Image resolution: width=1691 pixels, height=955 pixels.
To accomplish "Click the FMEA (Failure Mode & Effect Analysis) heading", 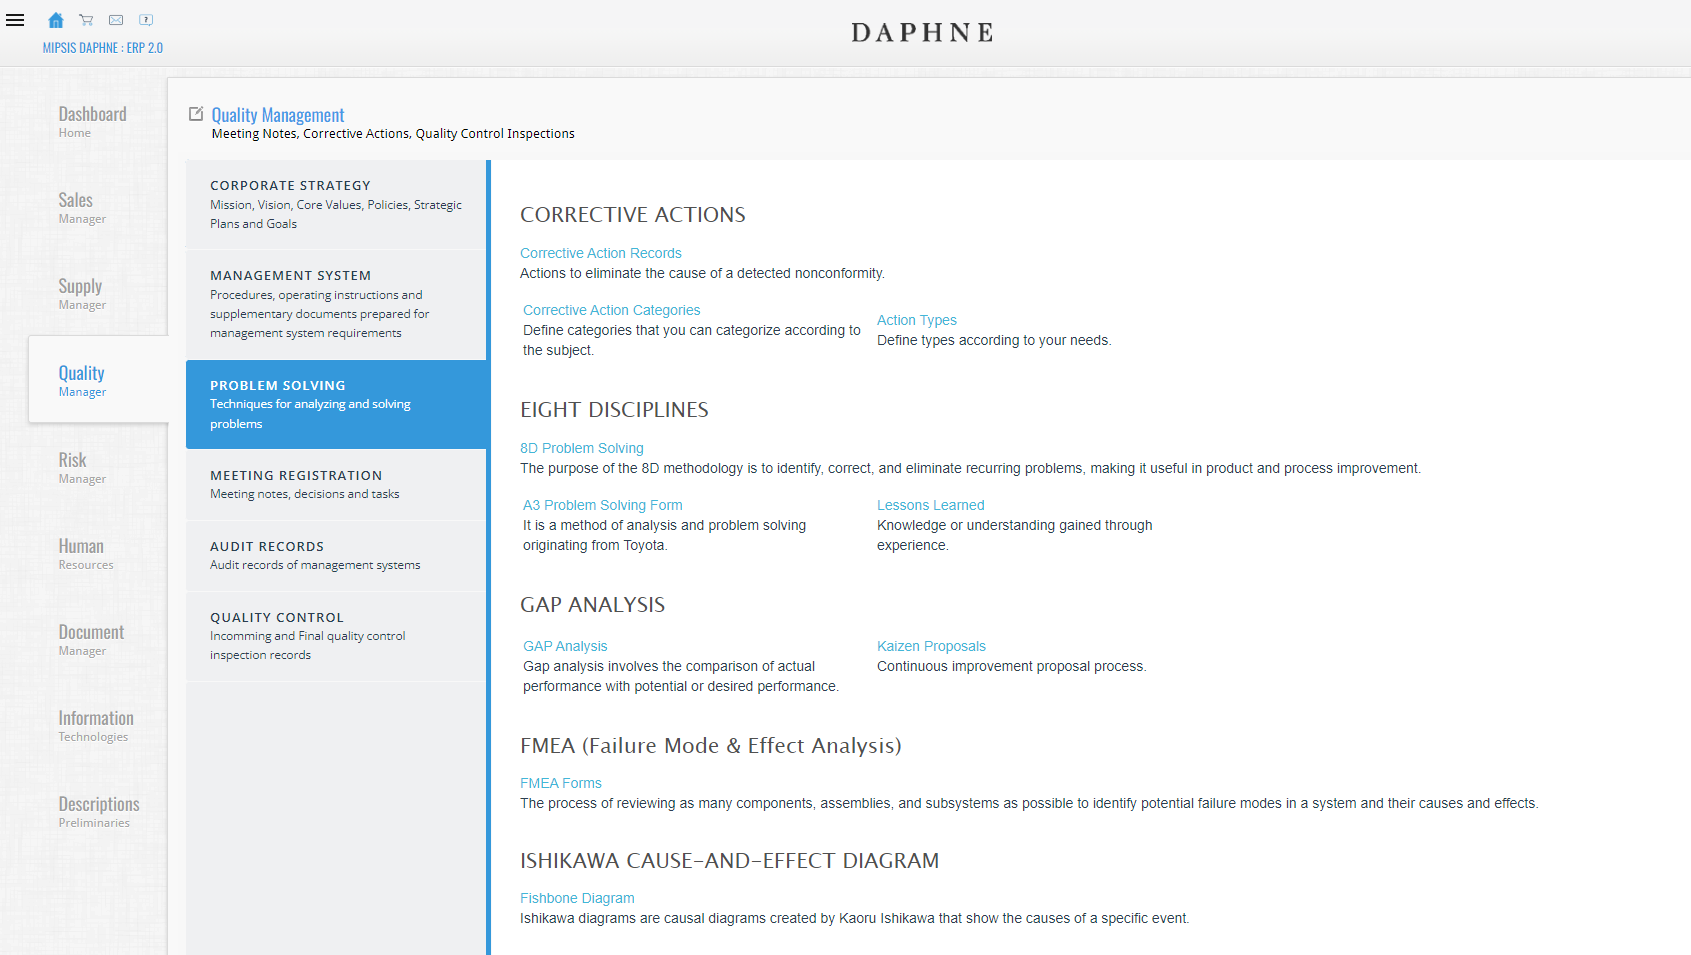I will pos(711,746).
